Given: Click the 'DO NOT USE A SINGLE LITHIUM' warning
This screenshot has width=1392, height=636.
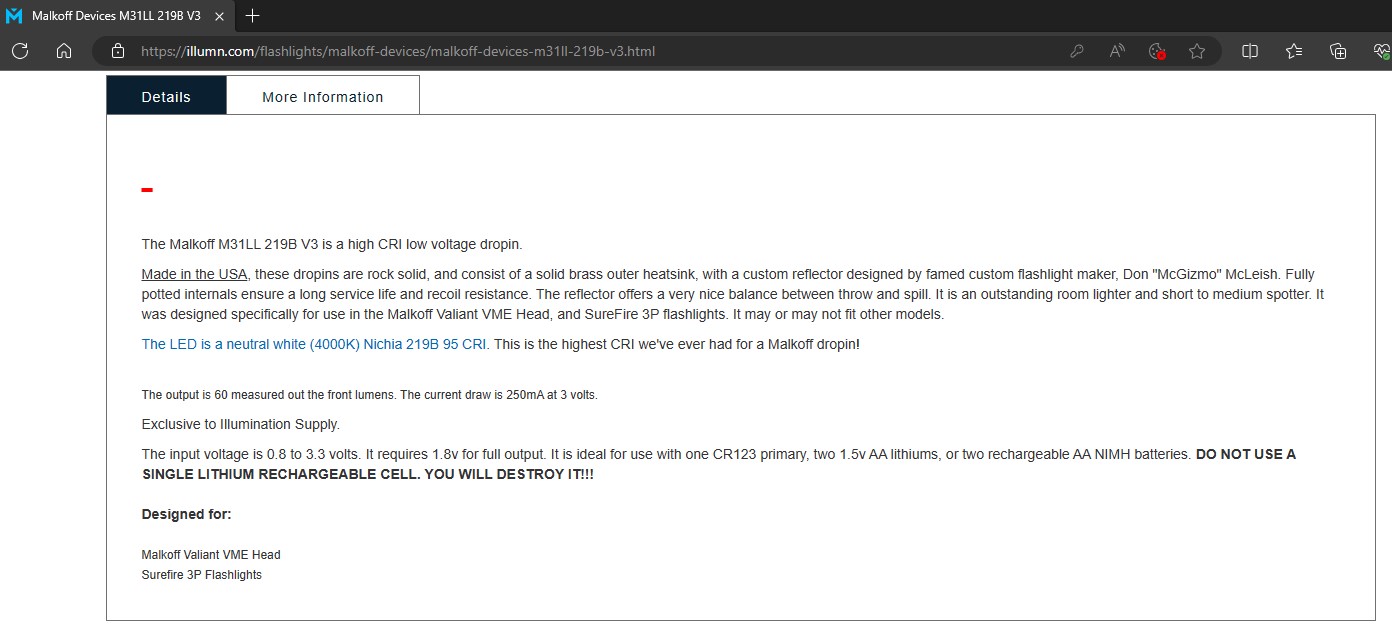Looking at the screenshot, I should click(x=719, y=464).
